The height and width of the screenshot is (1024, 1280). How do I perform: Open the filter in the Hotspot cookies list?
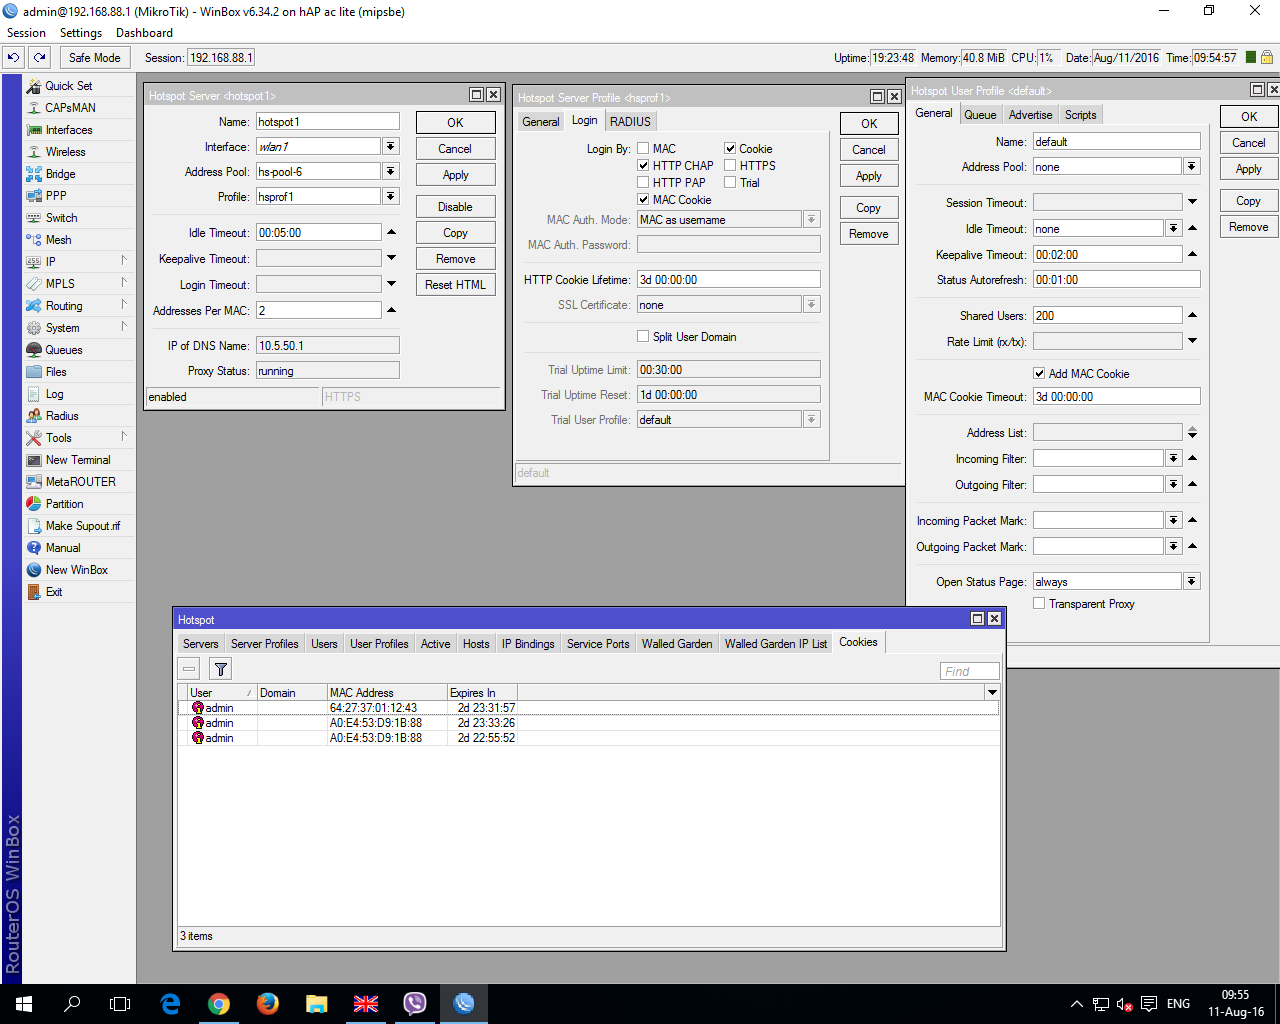(x=220, y=668)
